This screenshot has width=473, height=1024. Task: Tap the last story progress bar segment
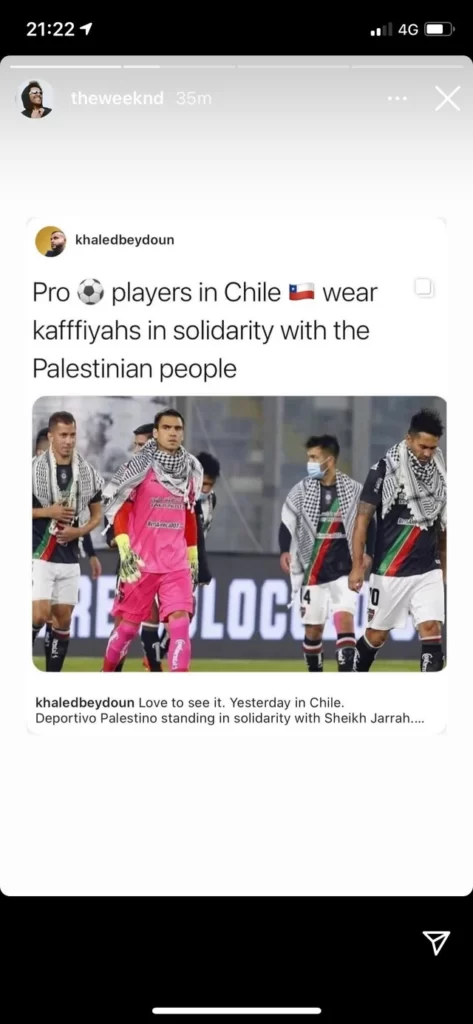[x=408, y=66]
